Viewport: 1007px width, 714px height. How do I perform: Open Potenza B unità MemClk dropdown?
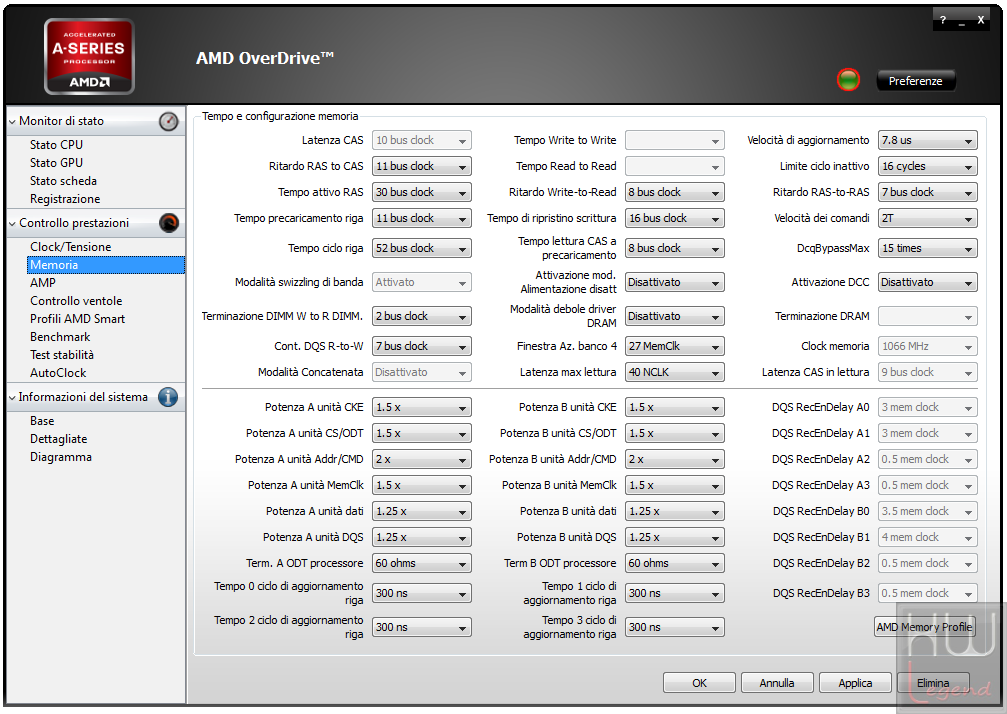(x=674, y=485)
